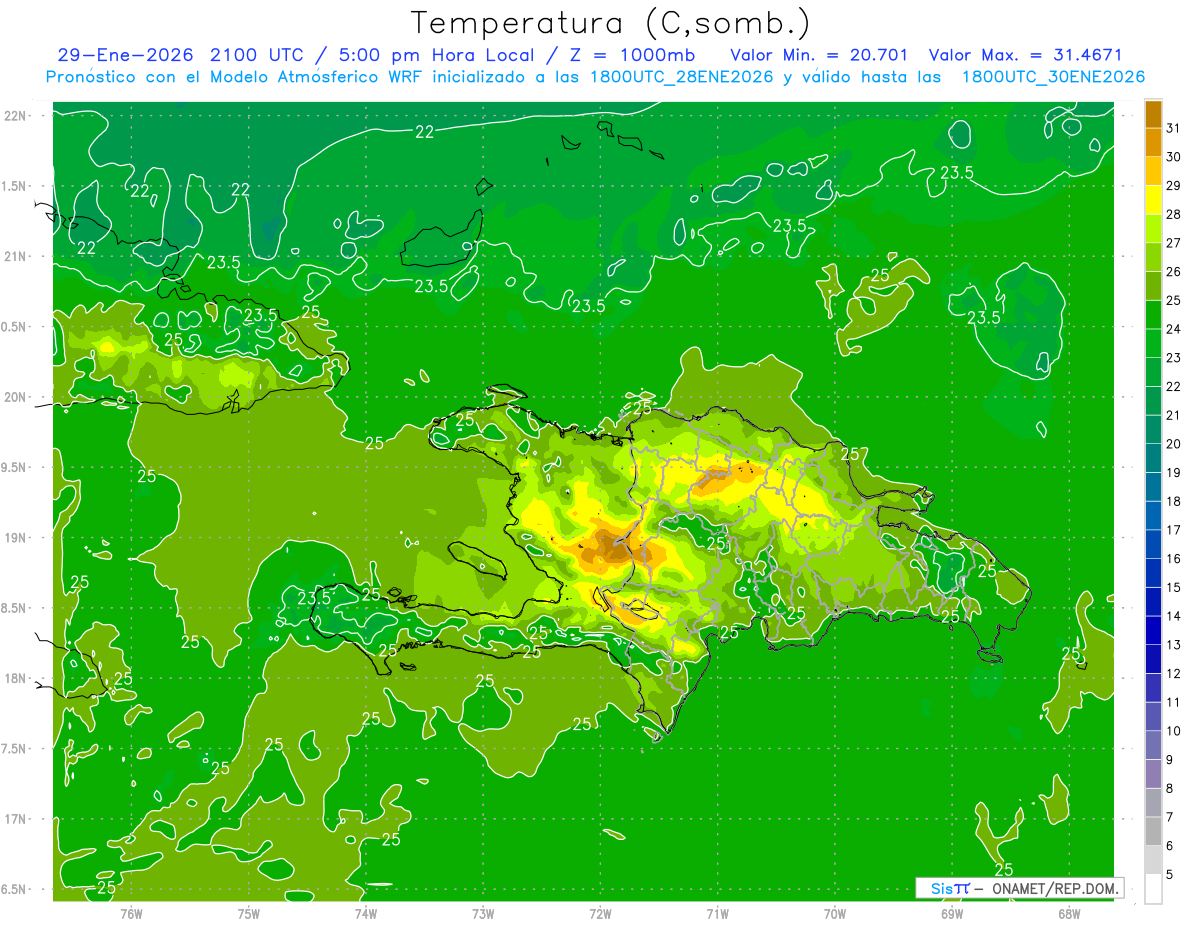Pick the top brown swatch above 31

[1153, 113]
